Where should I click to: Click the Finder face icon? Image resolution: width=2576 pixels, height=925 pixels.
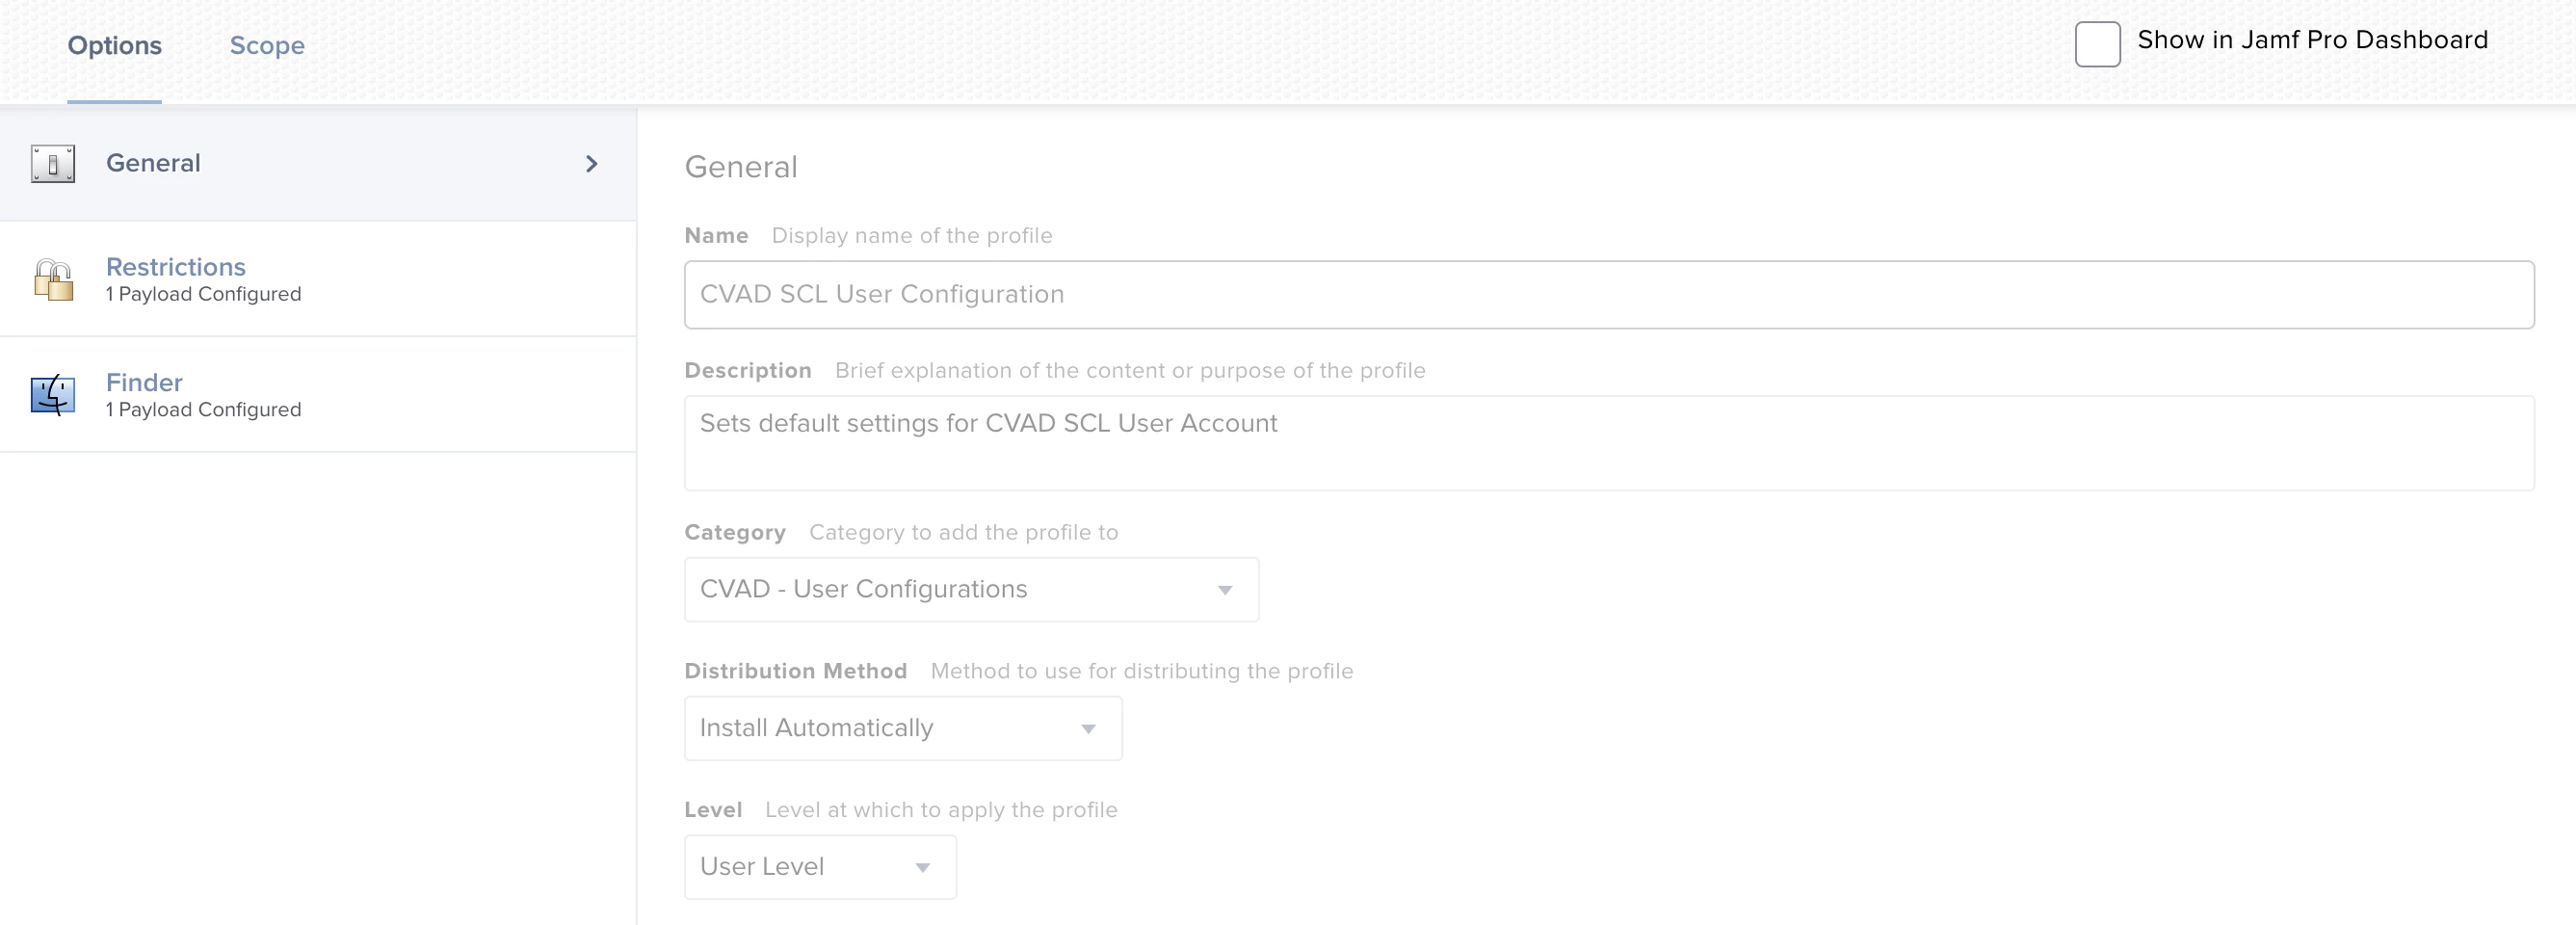point(53,395)
